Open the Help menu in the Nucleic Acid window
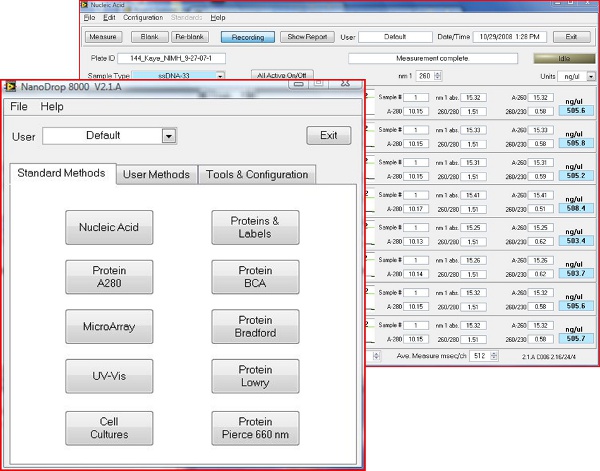Viewport: 600px width, 471px height. [218, 18]
